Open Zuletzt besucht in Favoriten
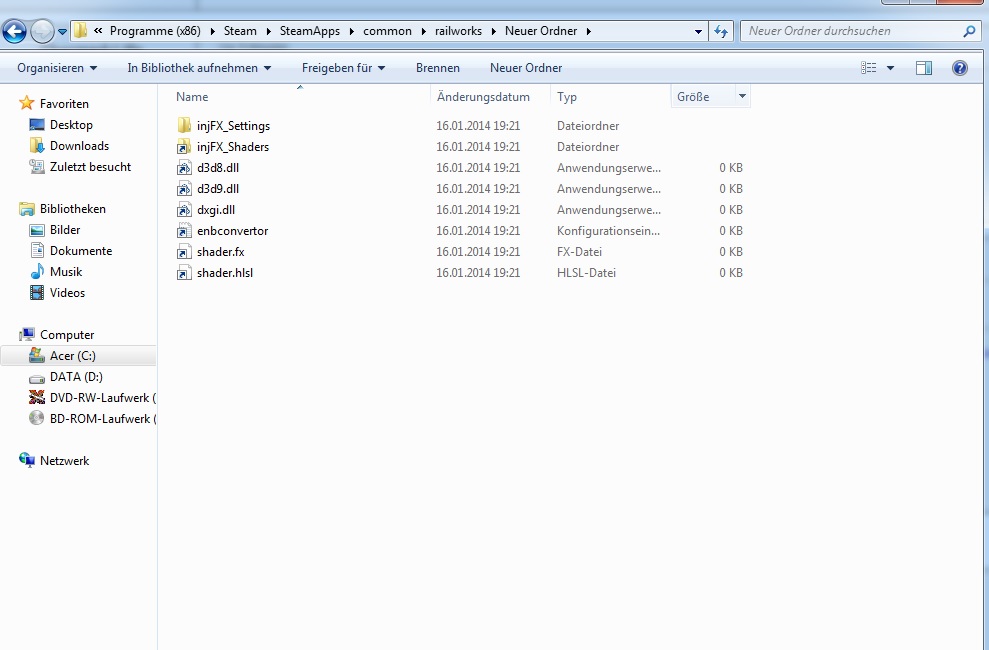The image size is (989, 650). coord(90,166)
